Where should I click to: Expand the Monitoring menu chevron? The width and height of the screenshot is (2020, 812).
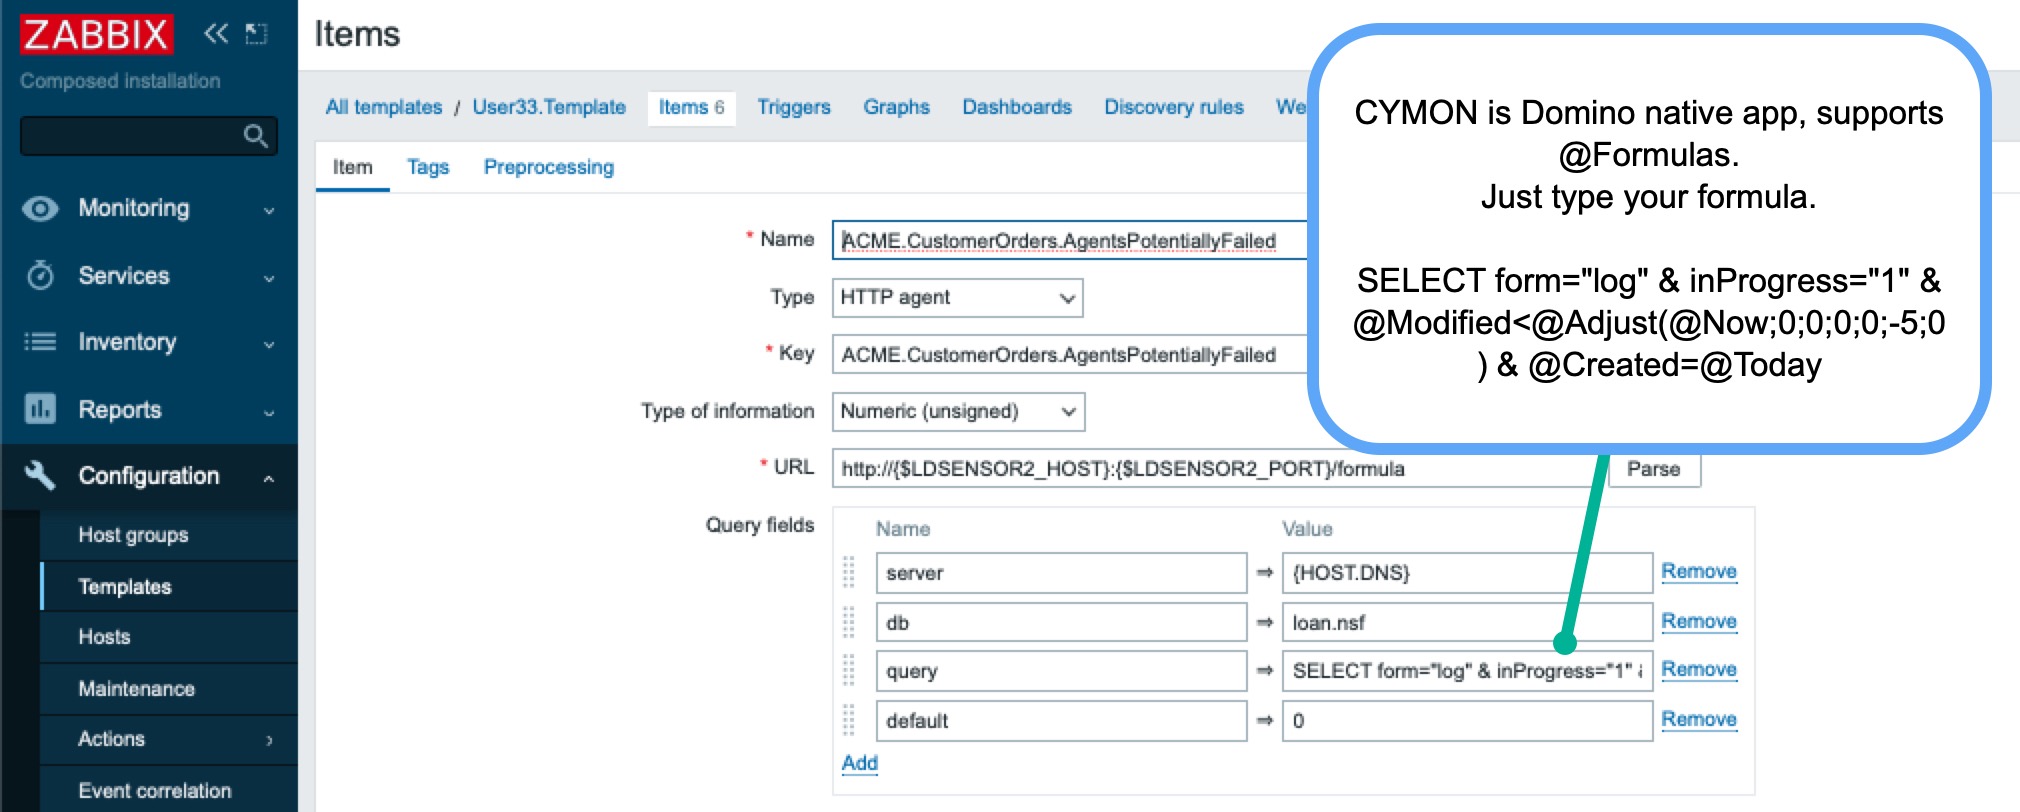point(269,210)
